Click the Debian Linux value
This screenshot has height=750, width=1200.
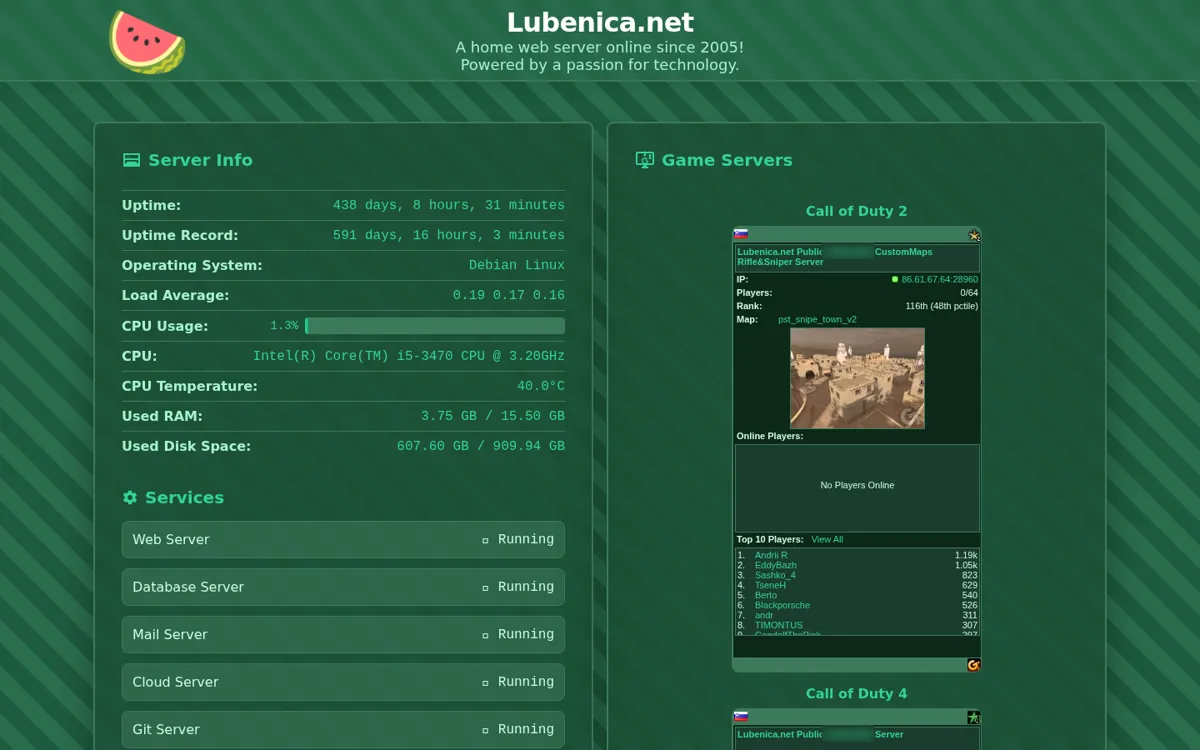point(517,265)
